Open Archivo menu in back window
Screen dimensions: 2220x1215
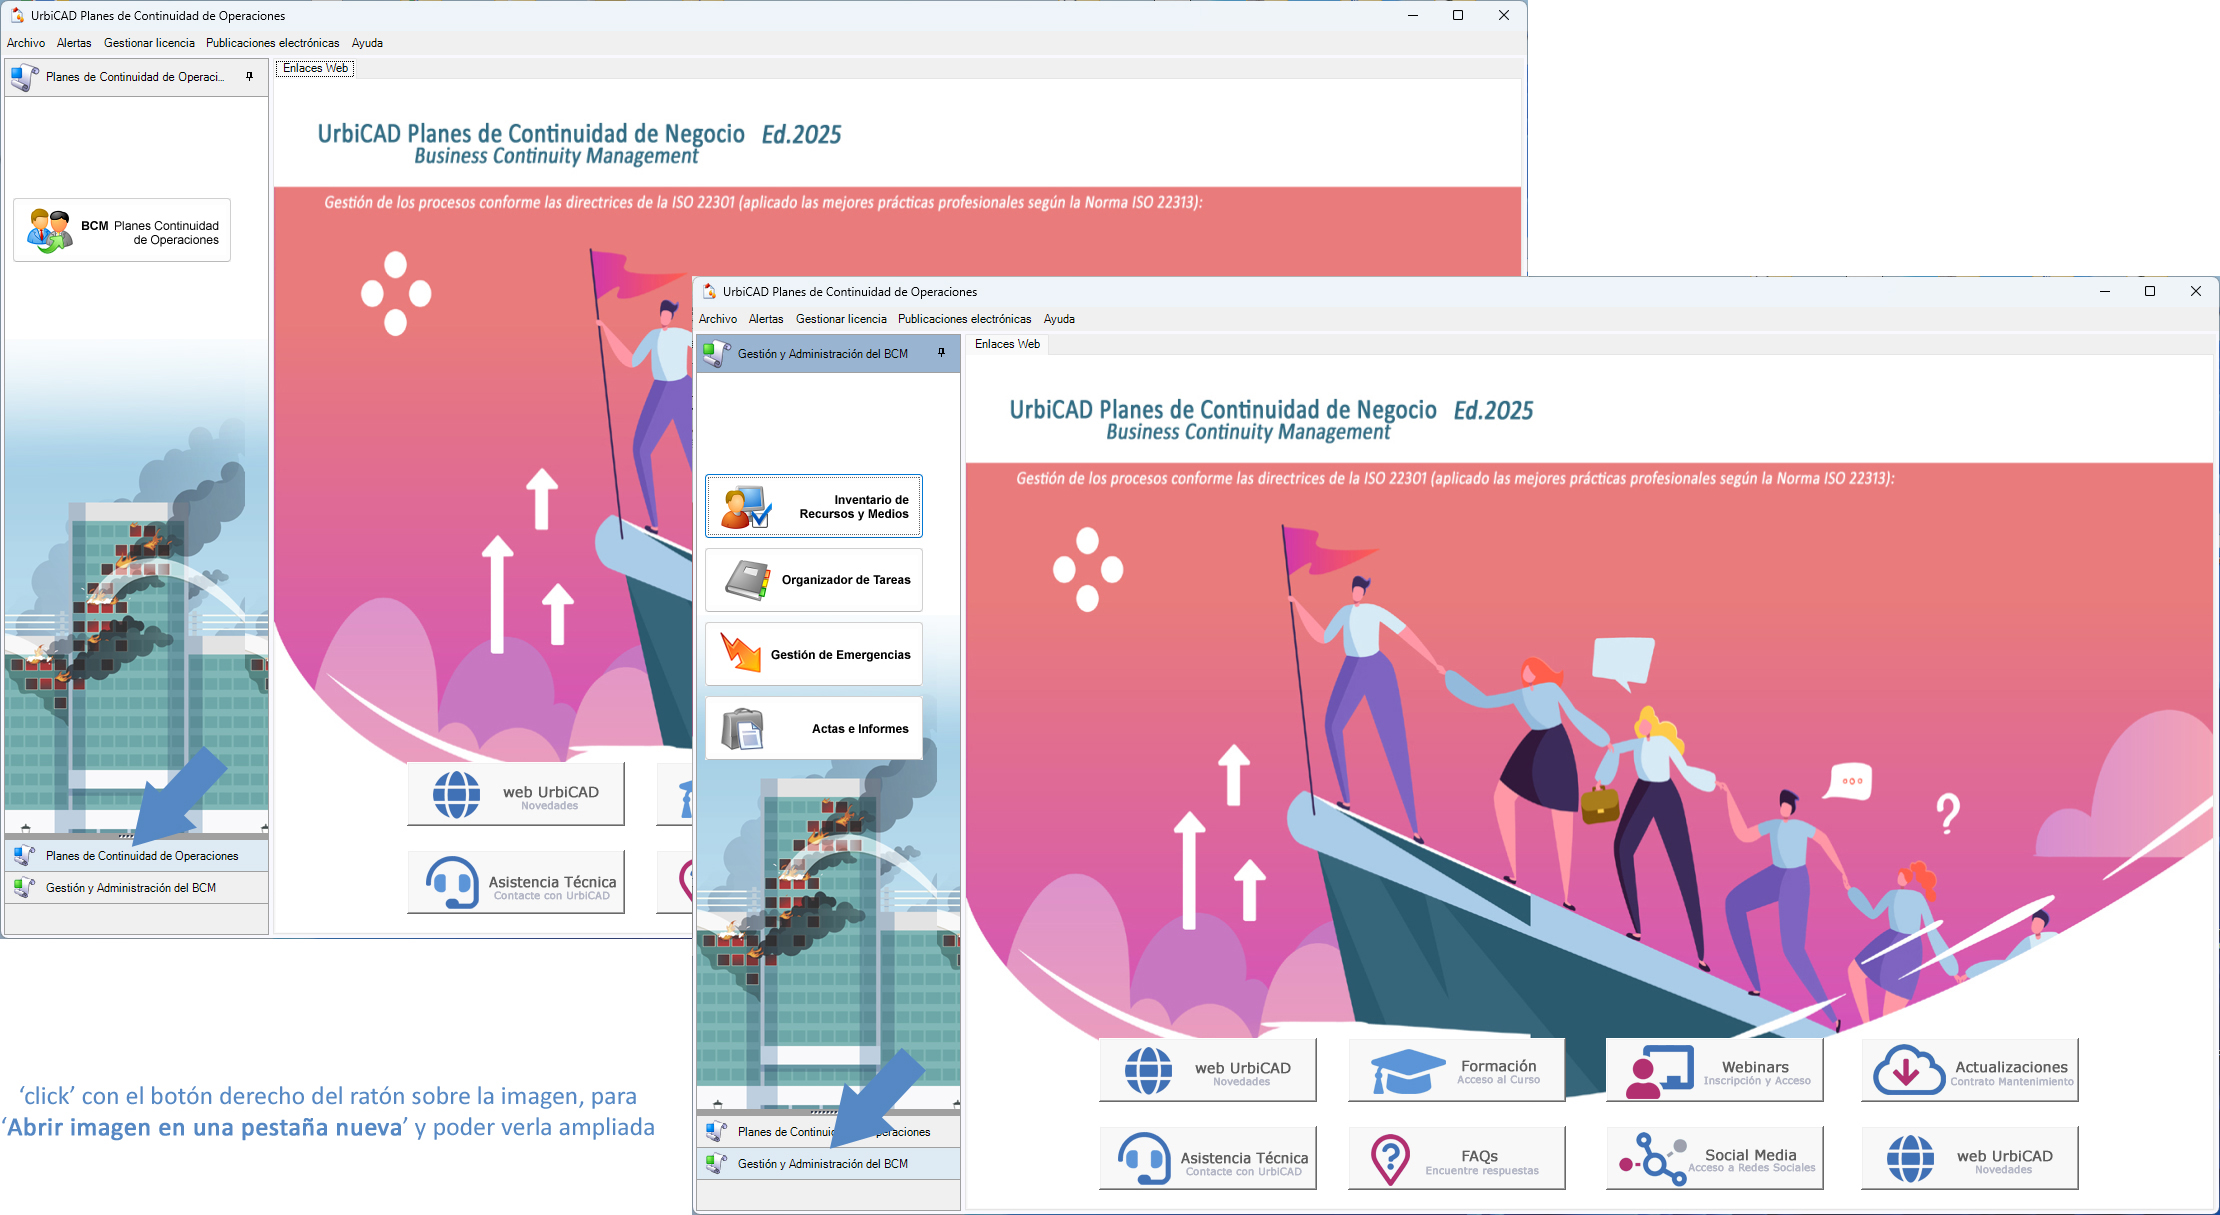tap(26, 43)
